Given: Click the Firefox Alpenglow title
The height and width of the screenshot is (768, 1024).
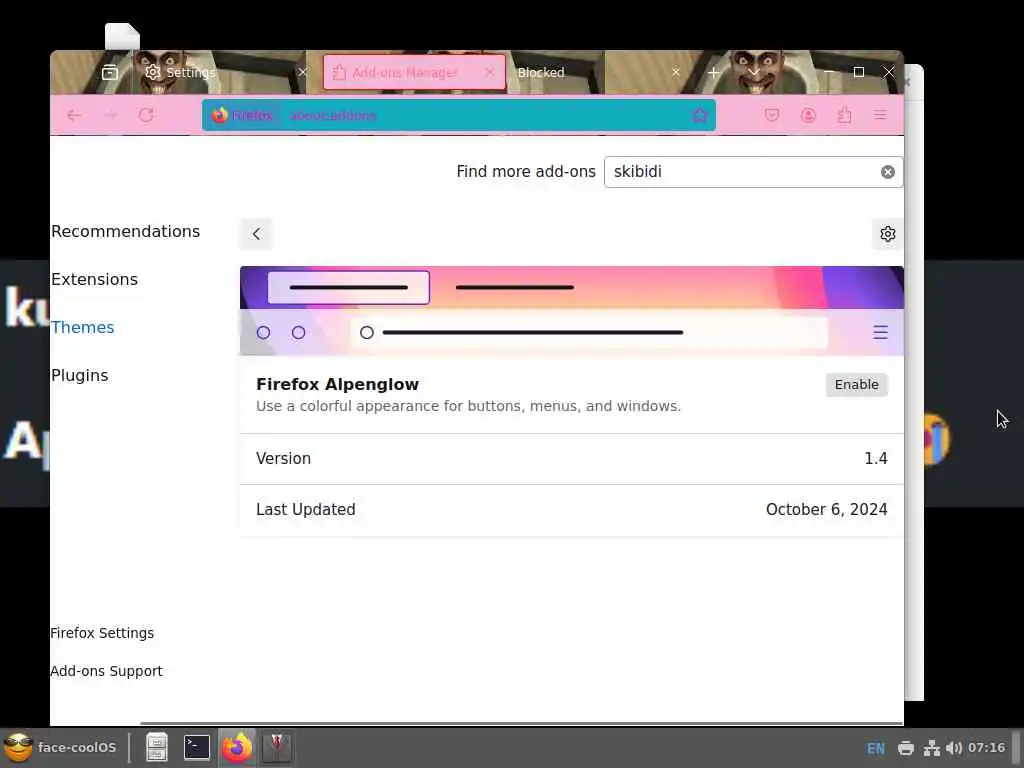Looking at the screenshot, I should tap(338, 384).
